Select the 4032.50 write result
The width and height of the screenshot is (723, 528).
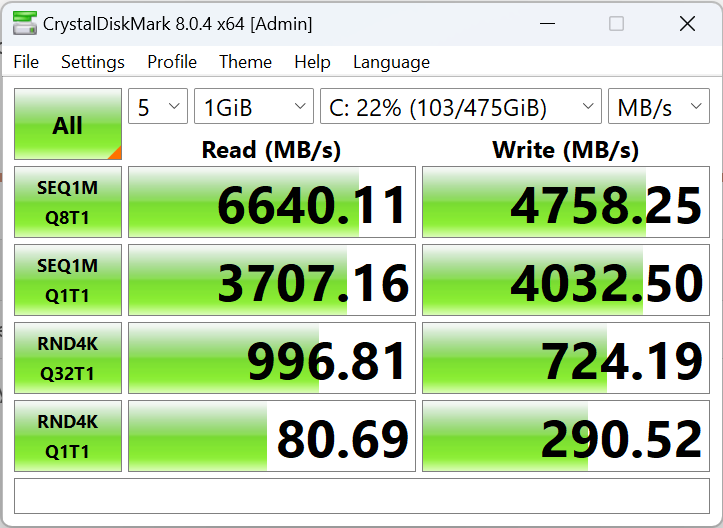tap(566, 280)
